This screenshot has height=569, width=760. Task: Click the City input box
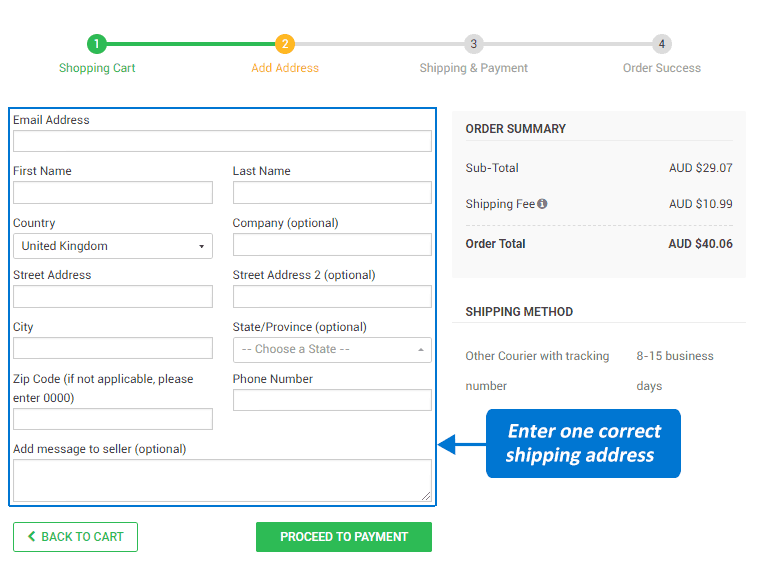[113, 348]
